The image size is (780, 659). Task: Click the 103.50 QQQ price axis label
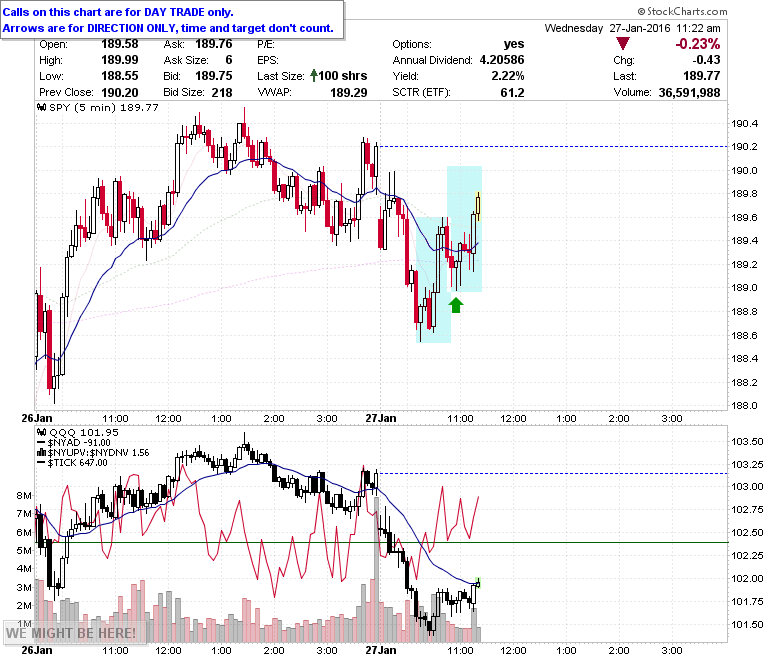pos(747,441)
